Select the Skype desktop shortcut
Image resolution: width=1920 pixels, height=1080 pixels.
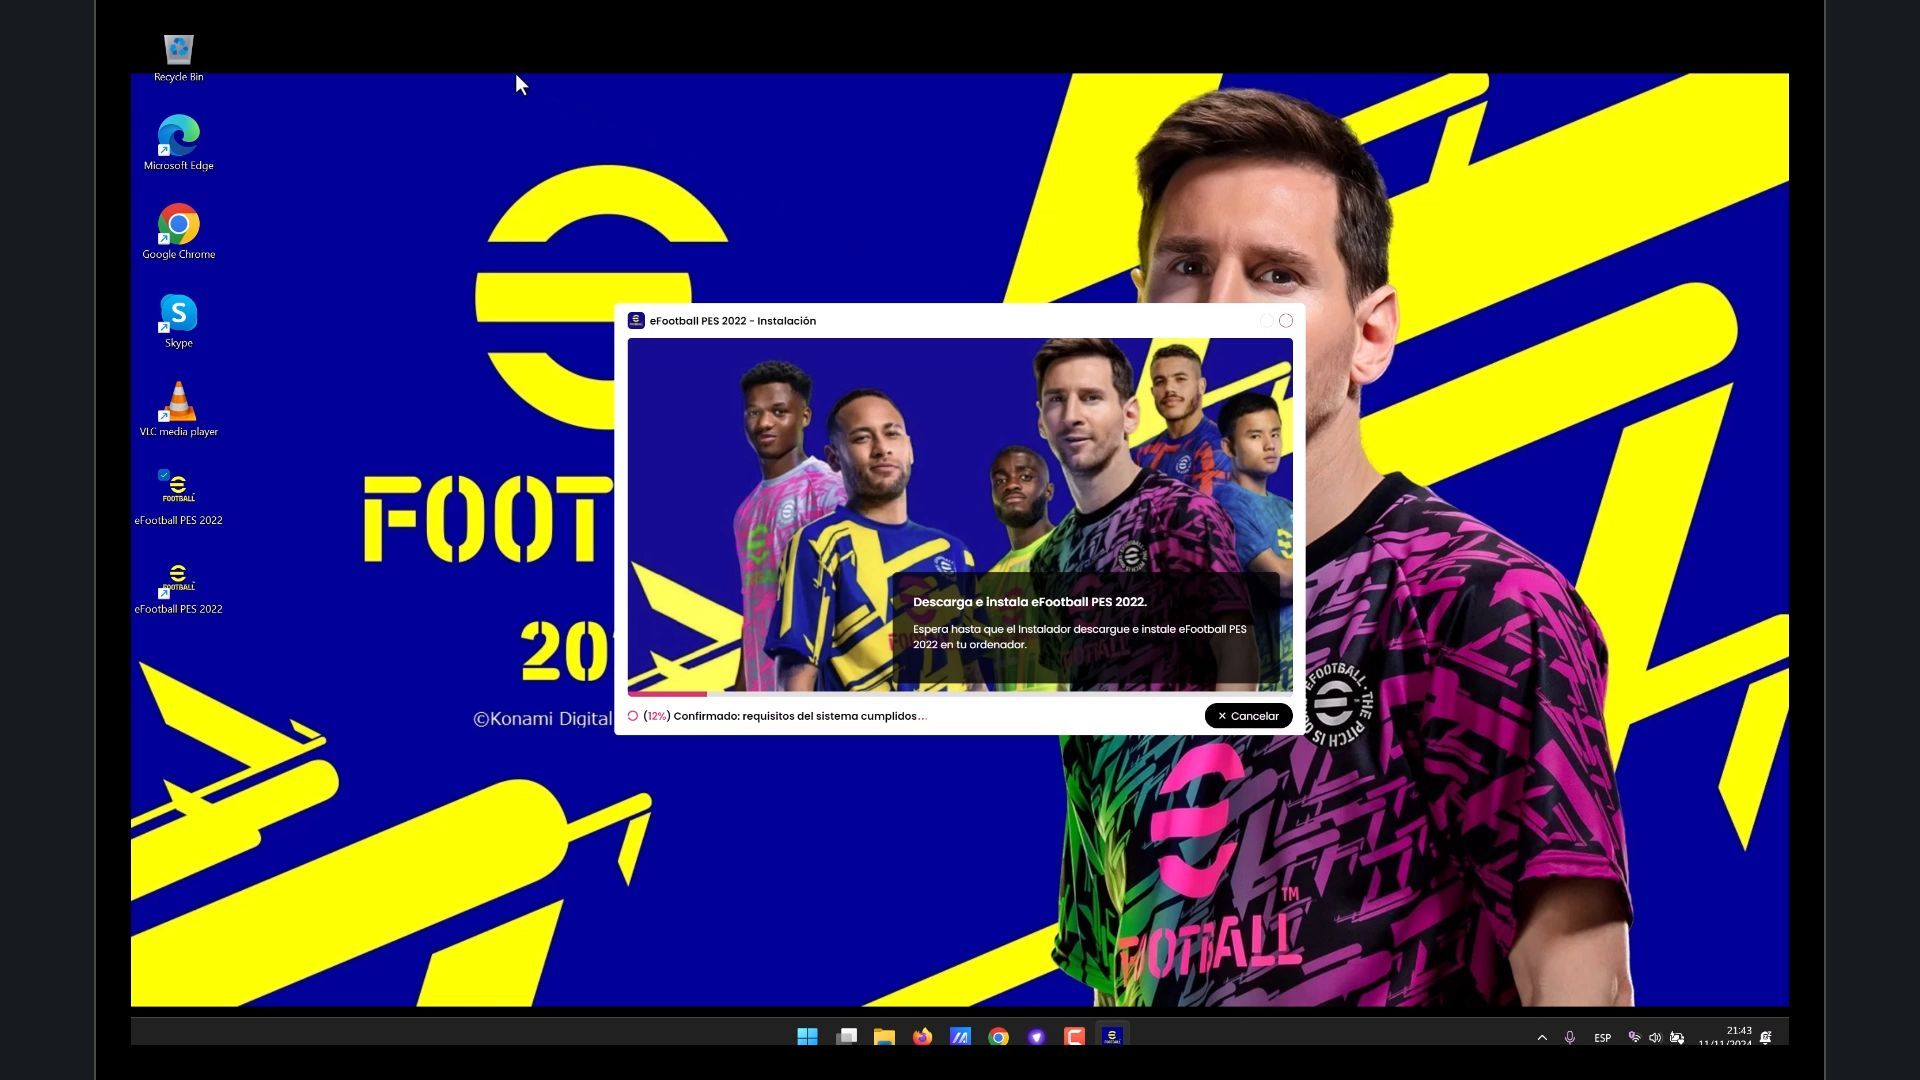pyautogui.click(x=179, y=321)
